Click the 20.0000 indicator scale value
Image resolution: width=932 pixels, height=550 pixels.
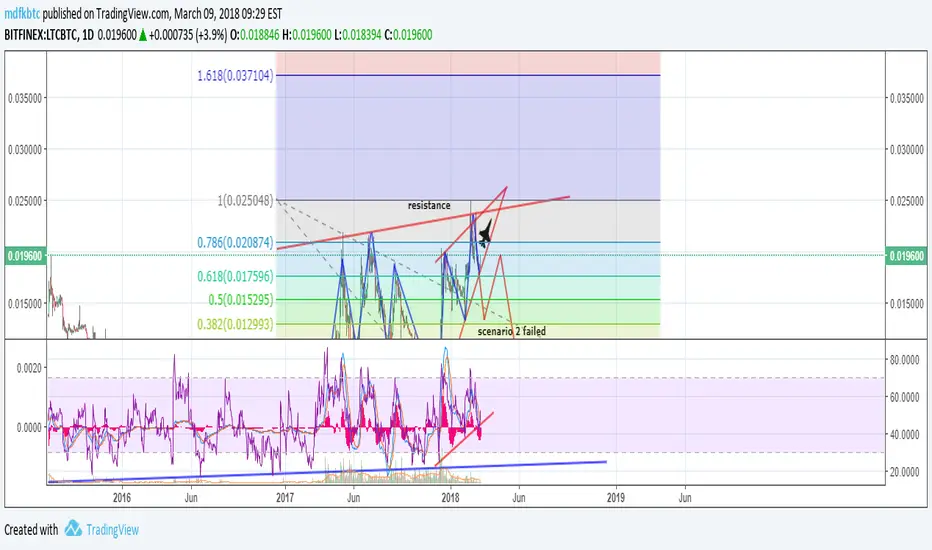904,472
